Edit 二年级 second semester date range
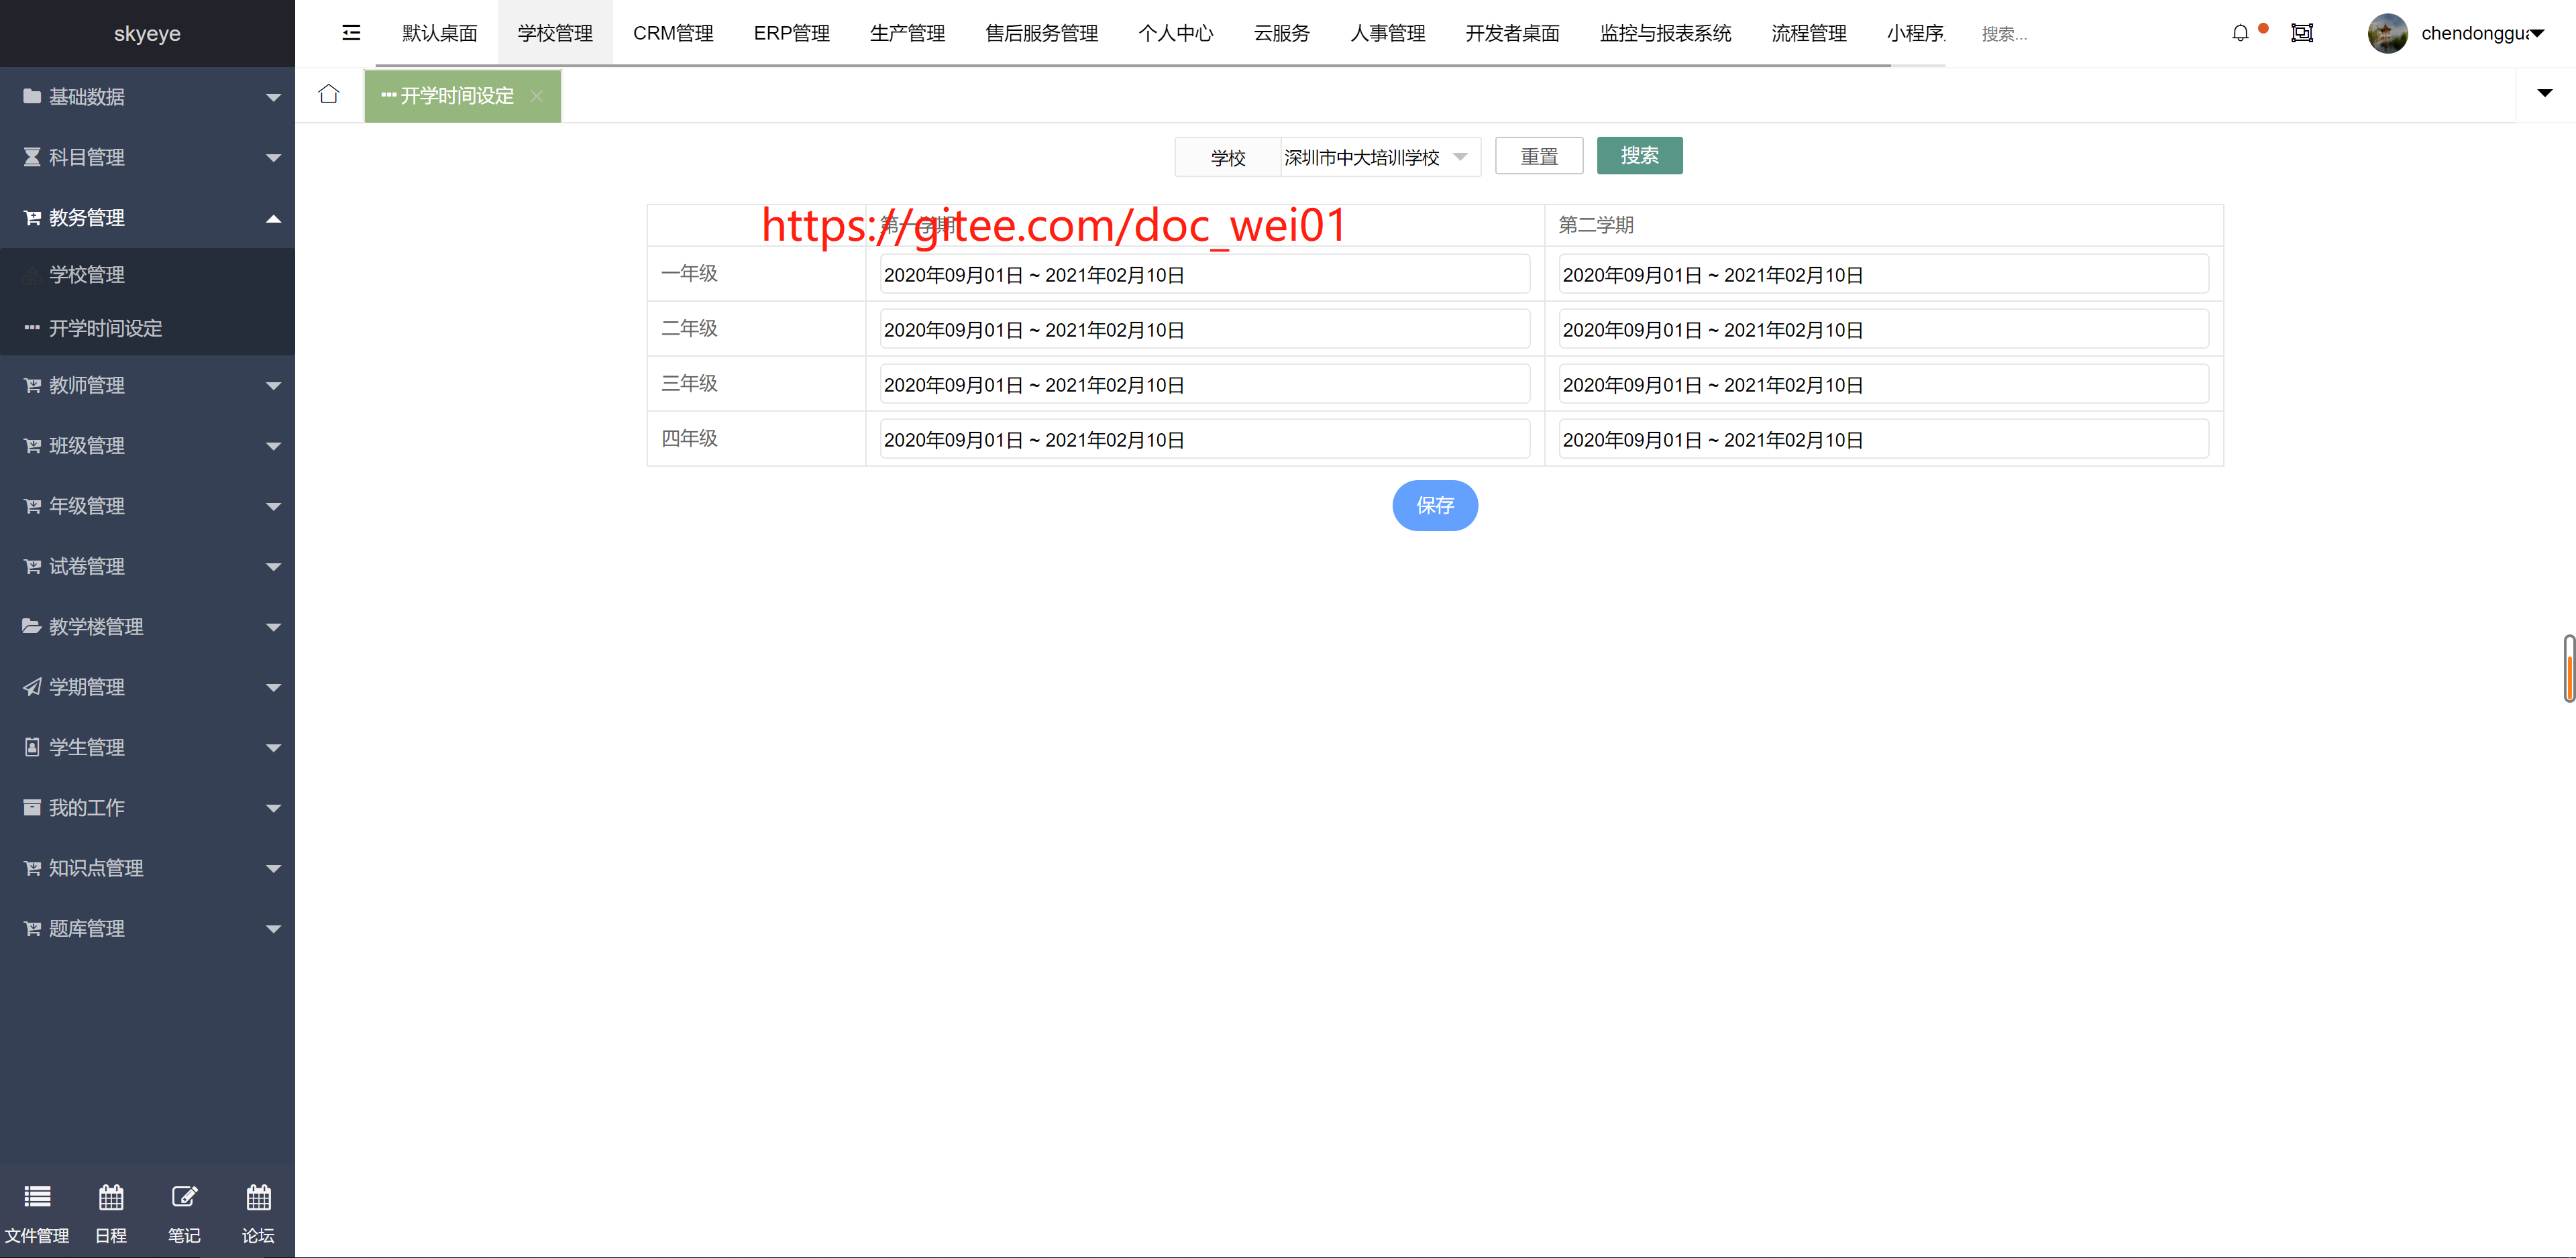This screenshot has height=1258, width=2576. point(1883,329)
